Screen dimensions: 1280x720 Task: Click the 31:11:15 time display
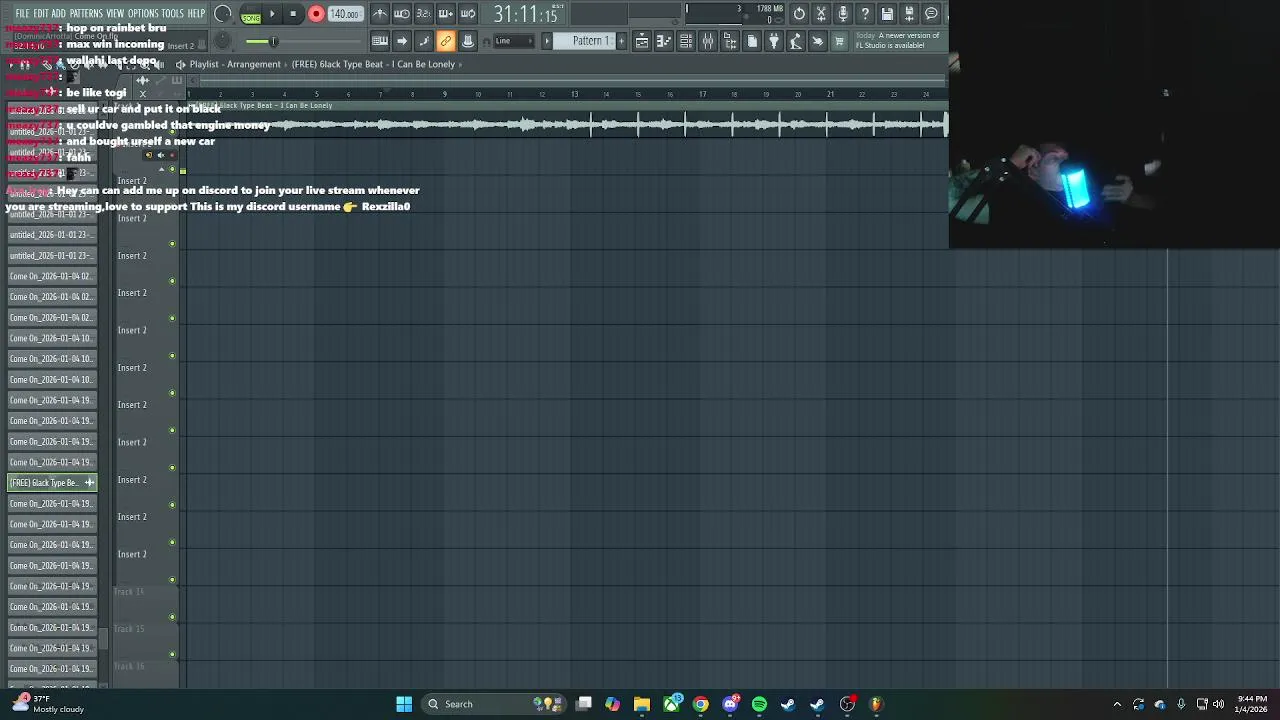[x=526, y=14]
